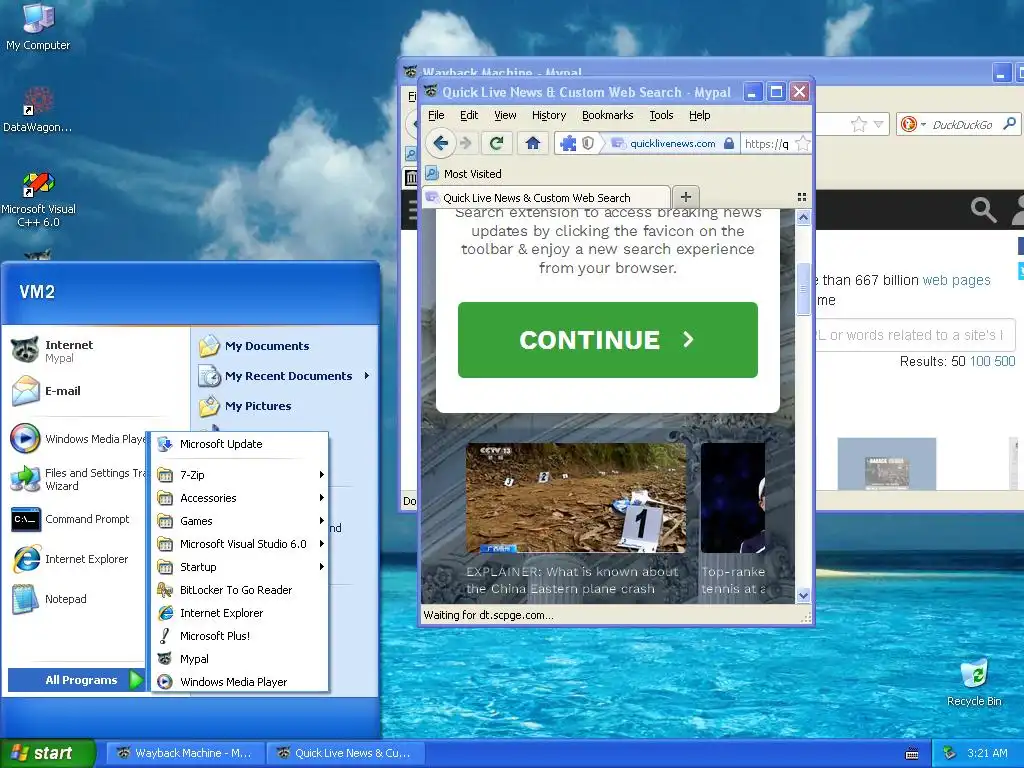Expand My Recent Documents submenu
Image resolution: width=1024 pixels, height=768 pixels.
[285, 376]
